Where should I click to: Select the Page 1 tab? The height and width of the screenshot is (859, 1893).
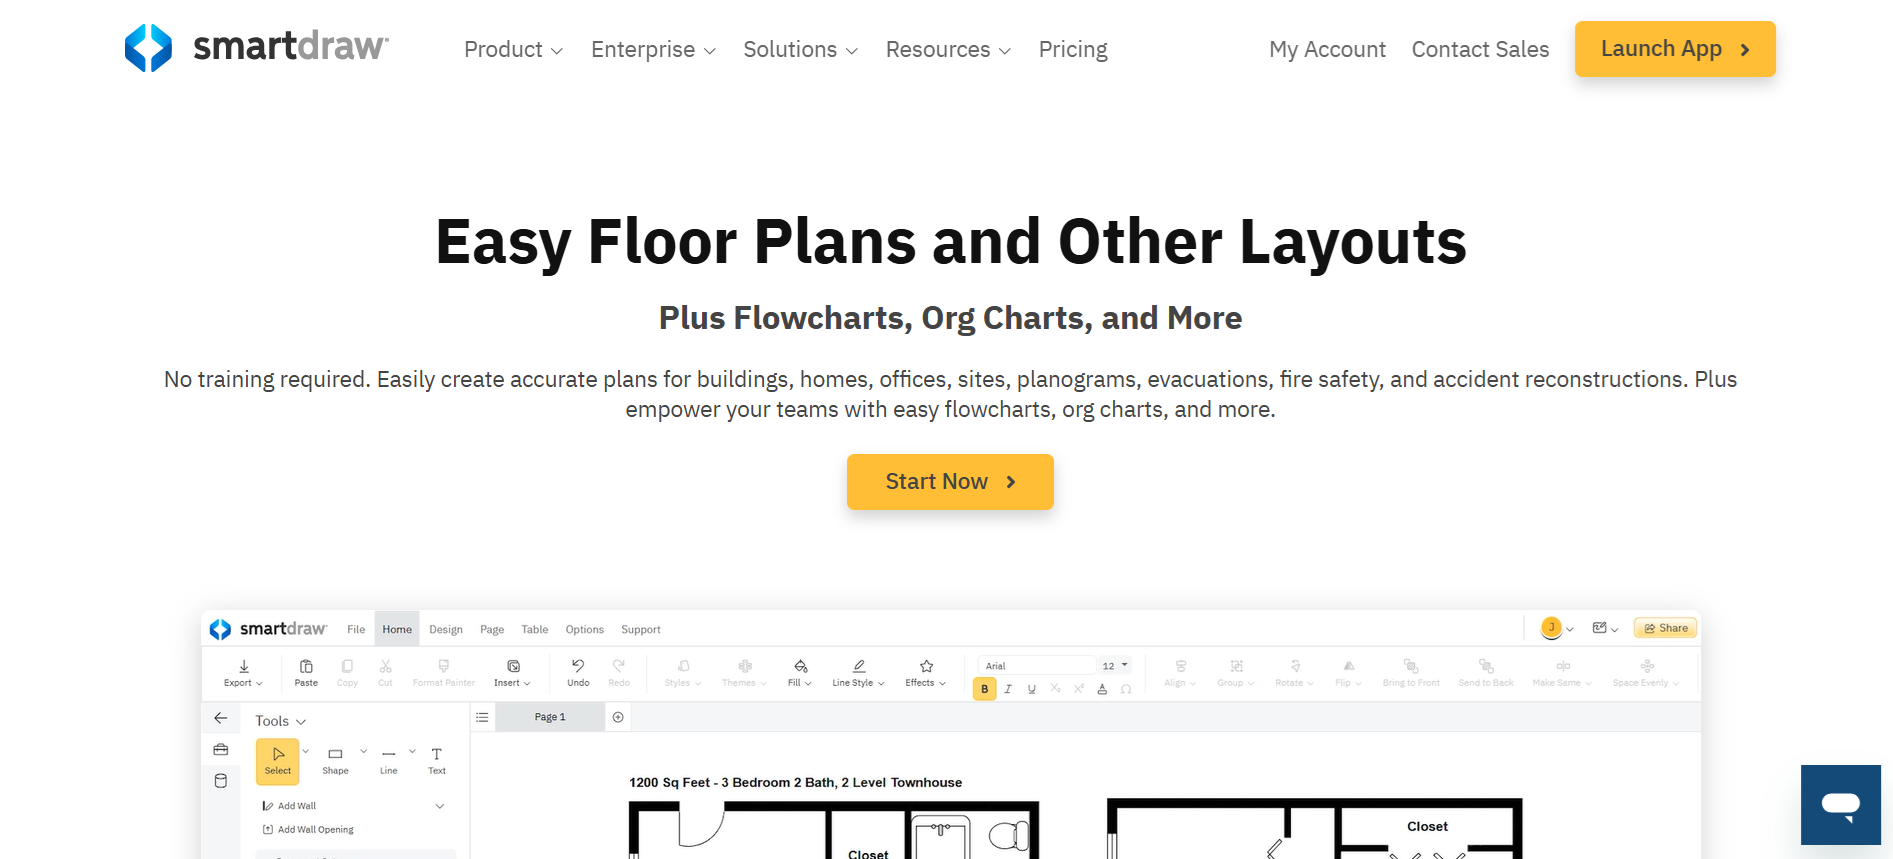(550, 717)
